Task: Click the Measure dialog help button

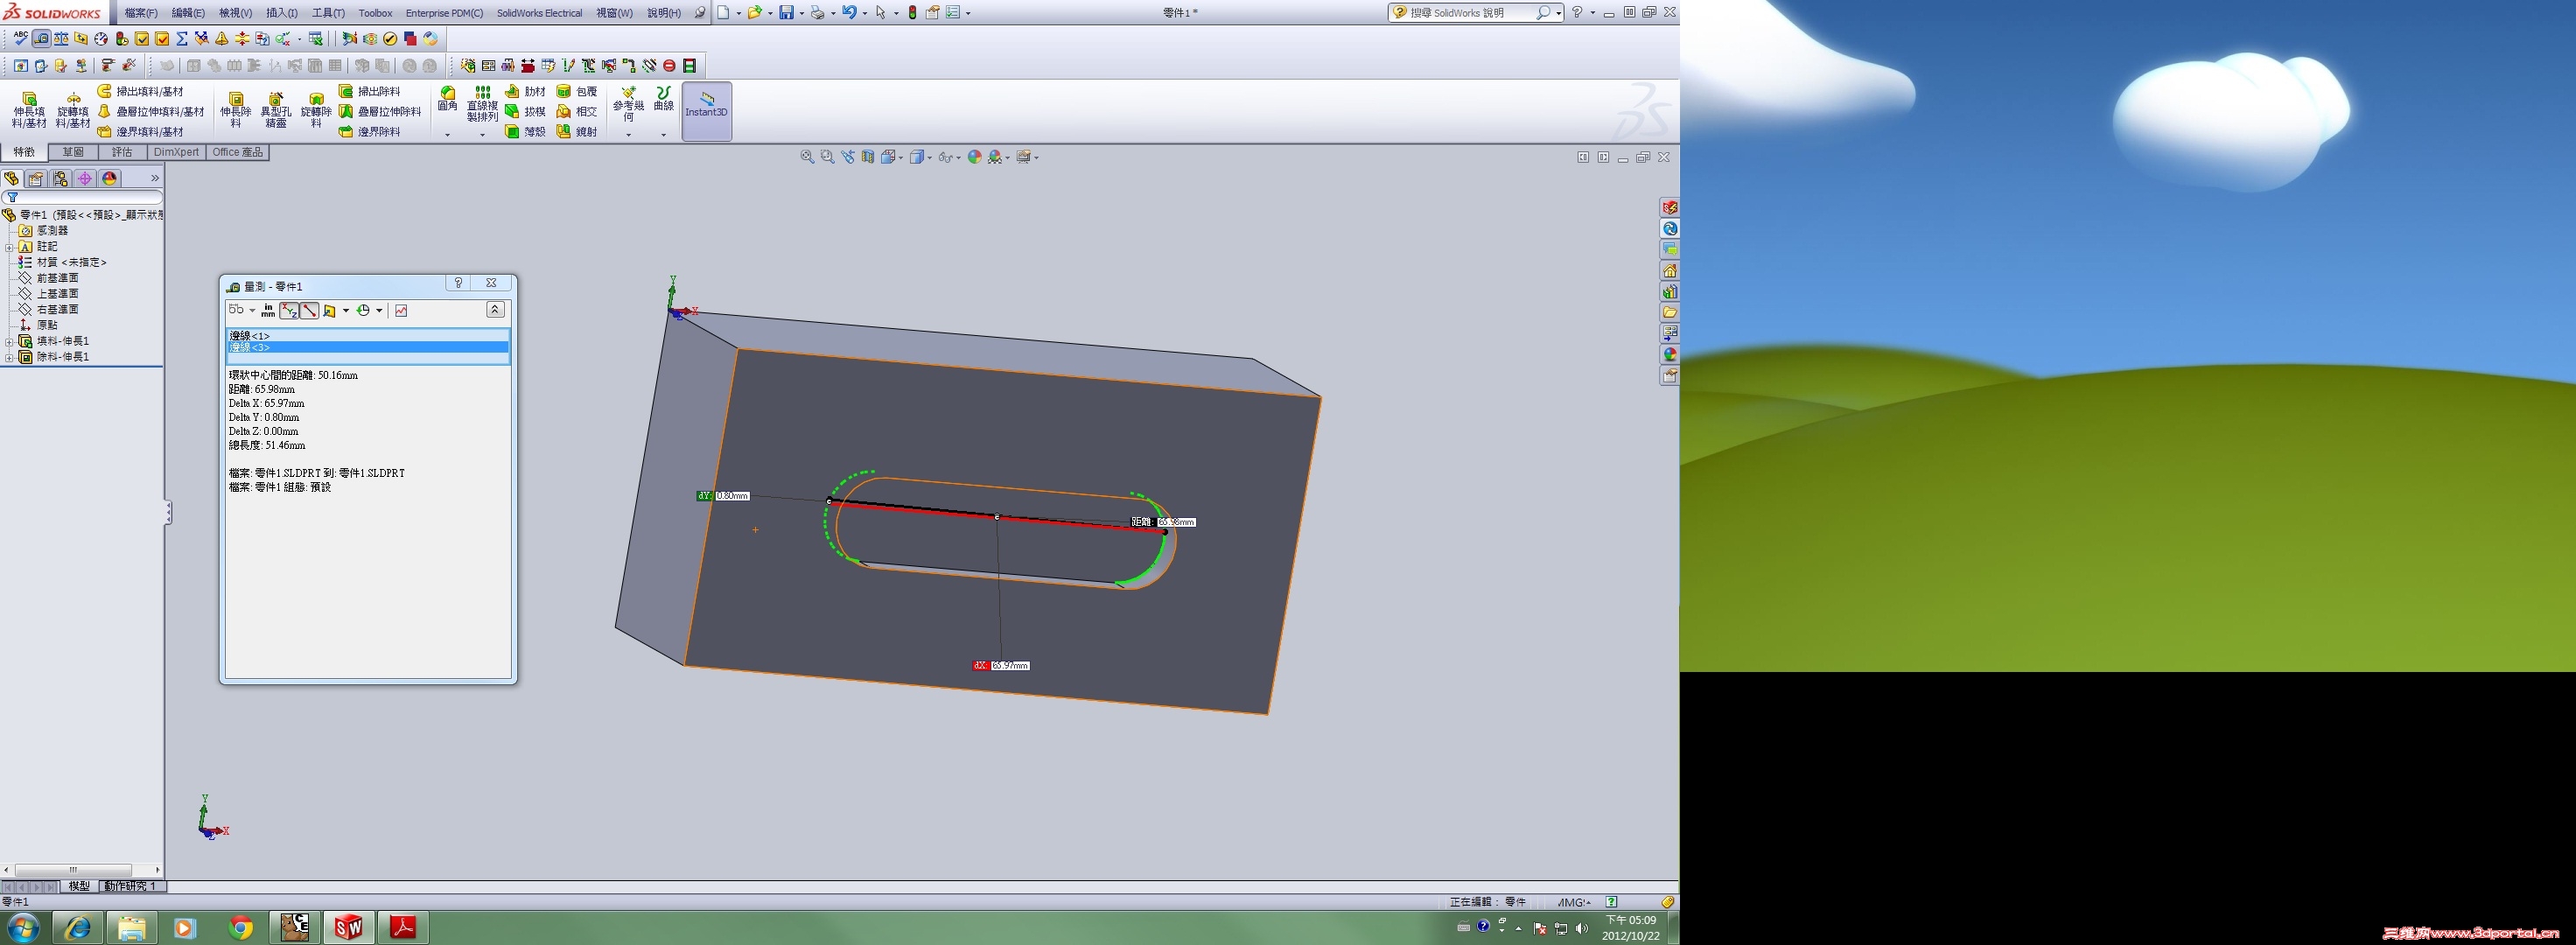Action: point(458,283)
